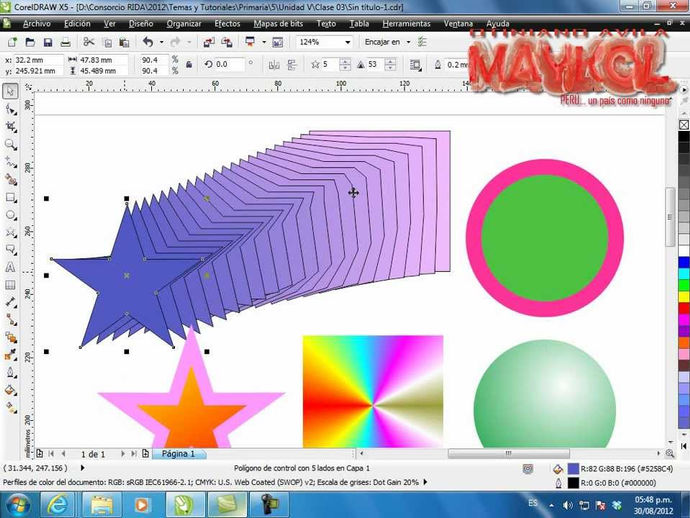Click the star points value field
The width and height of the screenshot is (690, 518).
coord(330,65)
